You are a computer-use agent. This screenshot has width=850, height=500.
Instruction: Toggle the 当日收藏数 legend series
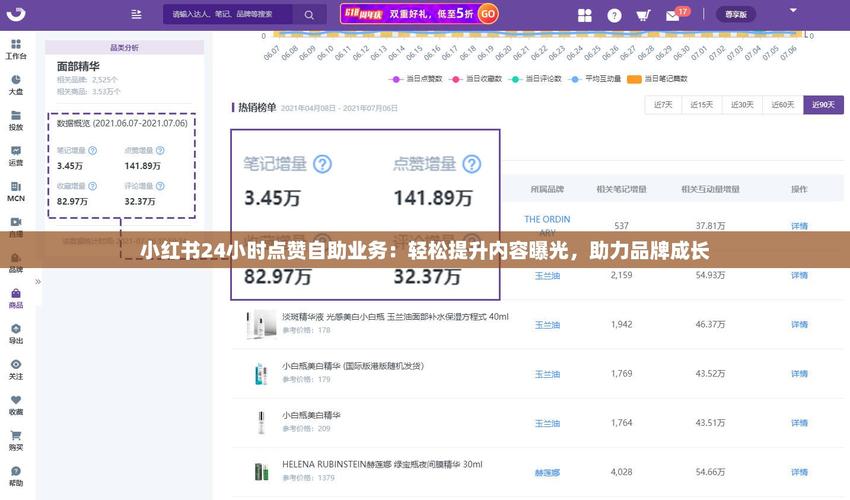tap(475, 79)
